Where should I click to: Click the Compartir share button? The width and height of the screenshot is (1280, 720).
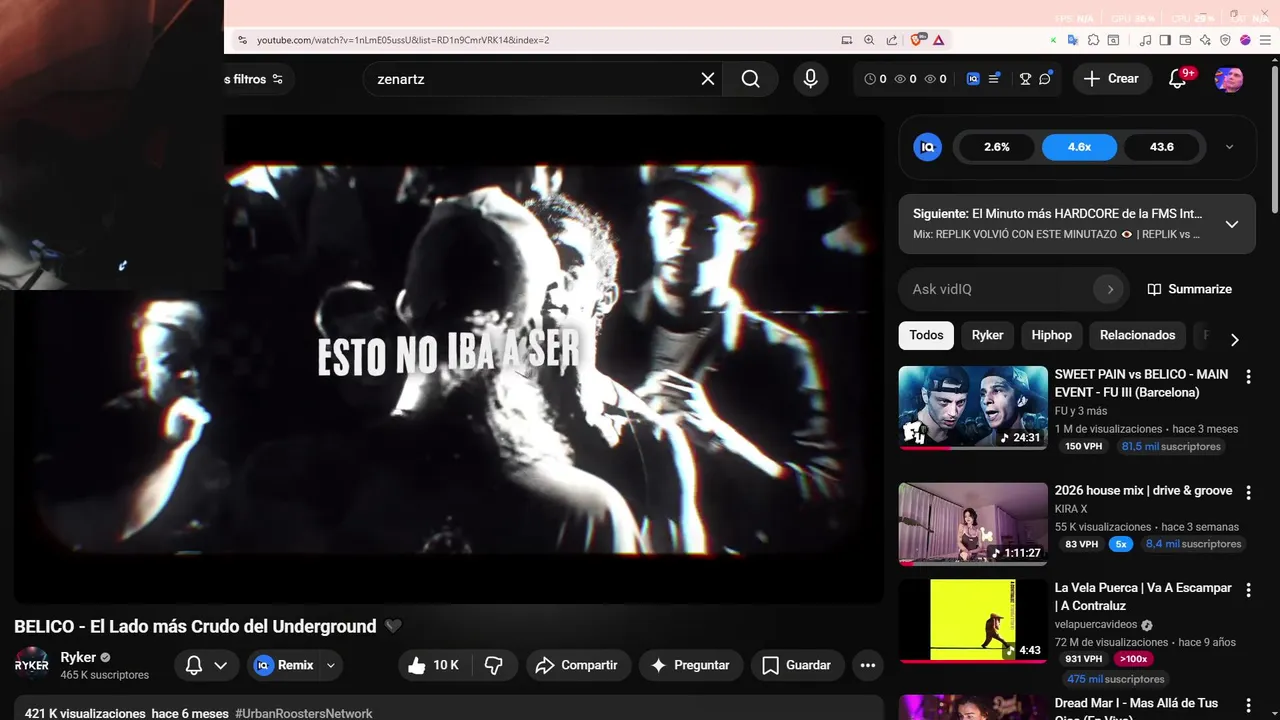[577, 665]
